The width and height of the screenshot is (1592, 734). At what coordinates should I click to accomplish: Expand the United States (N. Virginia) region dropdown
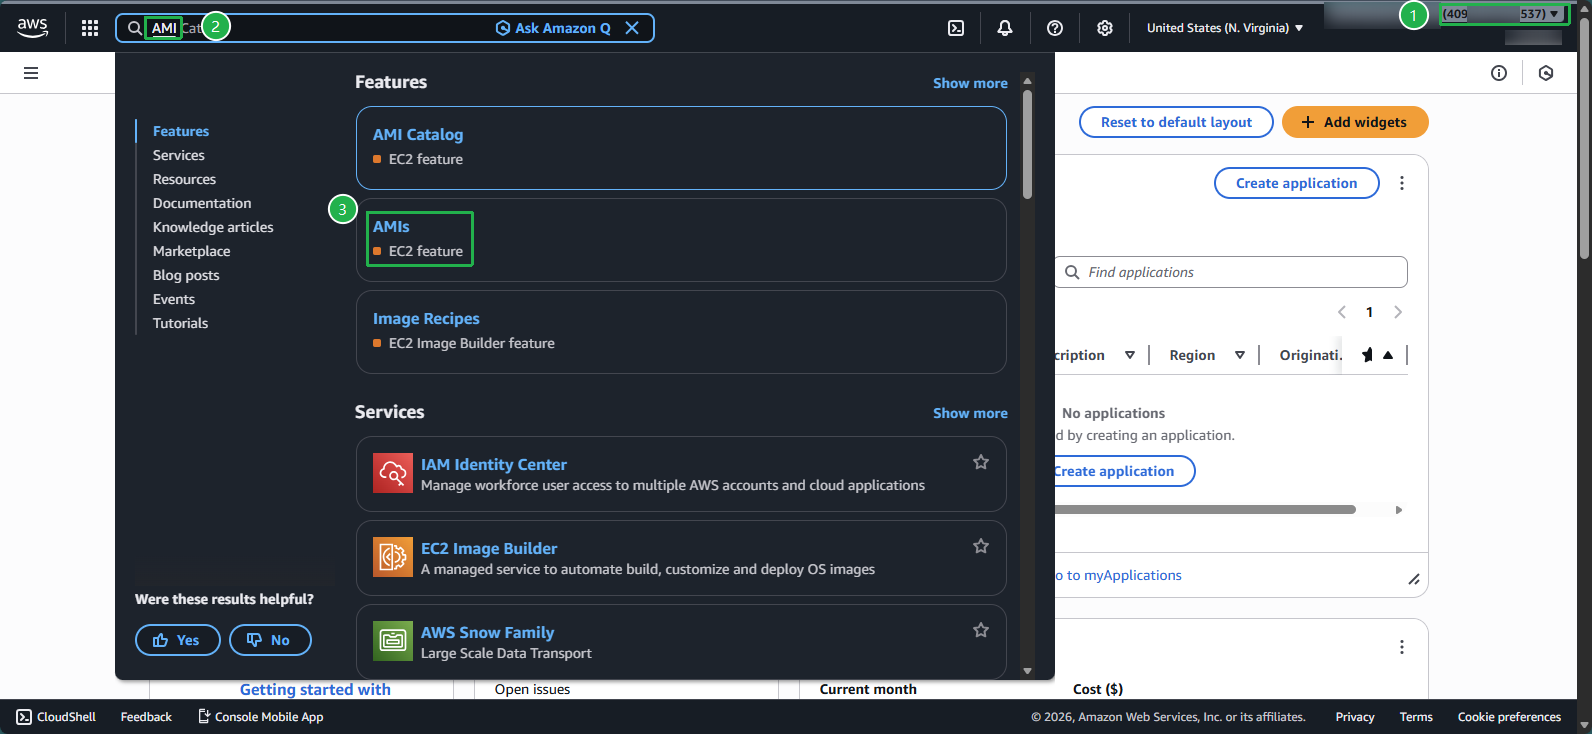tap(1225, 28)
